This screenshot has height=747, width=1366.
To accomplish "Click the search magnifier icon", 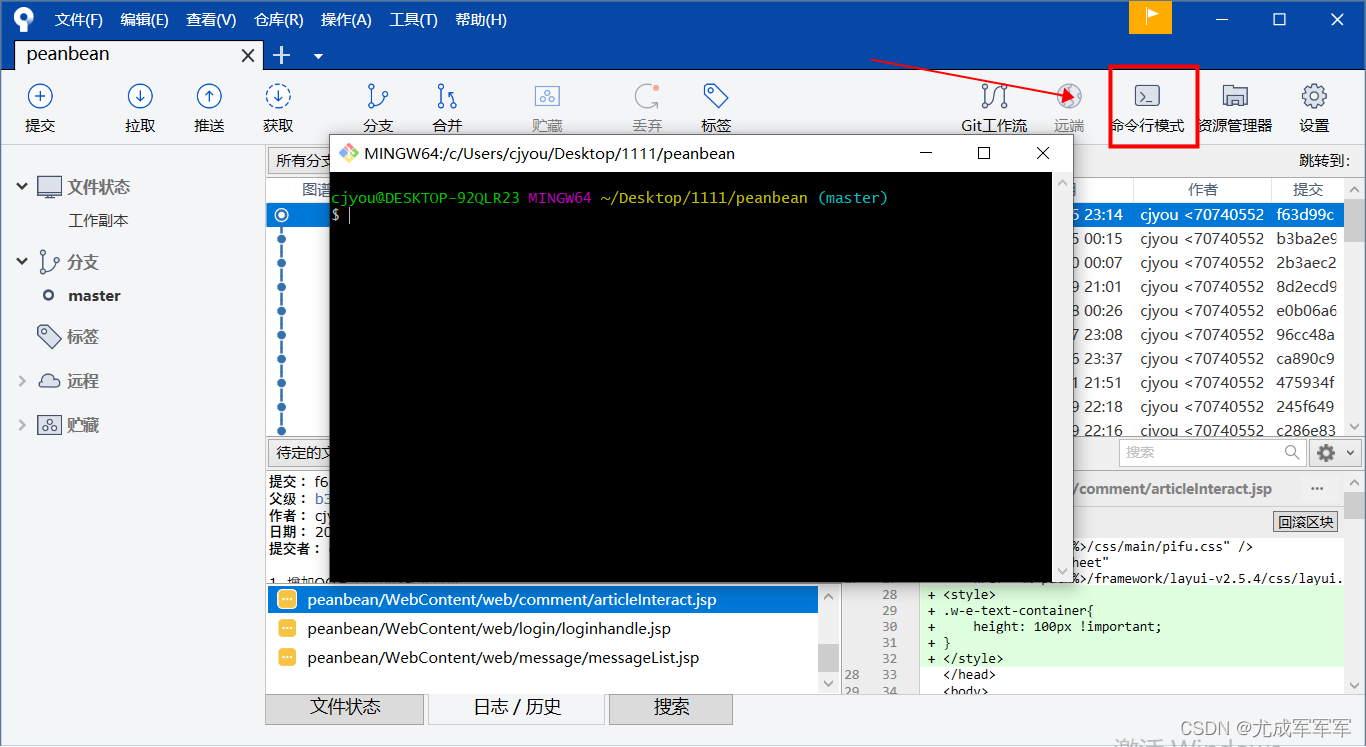I will (1292, 453).
